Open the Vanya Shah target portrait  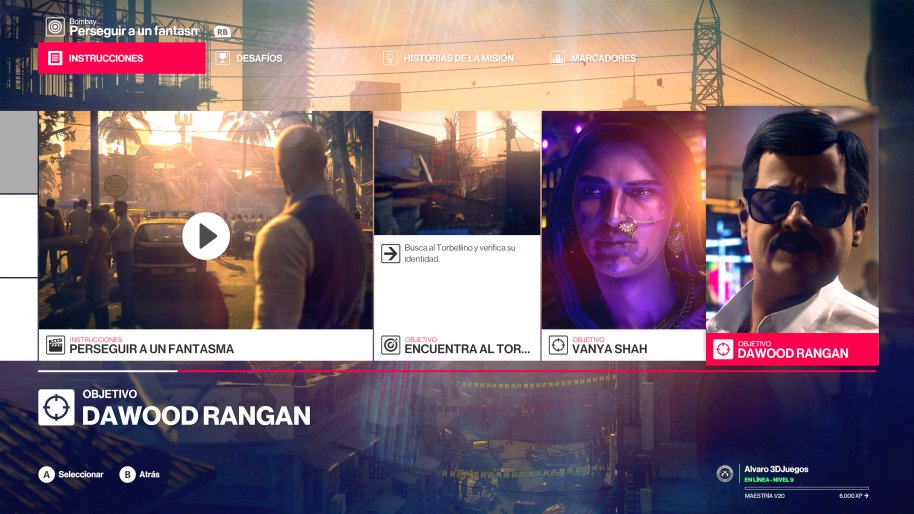(624, 220)
